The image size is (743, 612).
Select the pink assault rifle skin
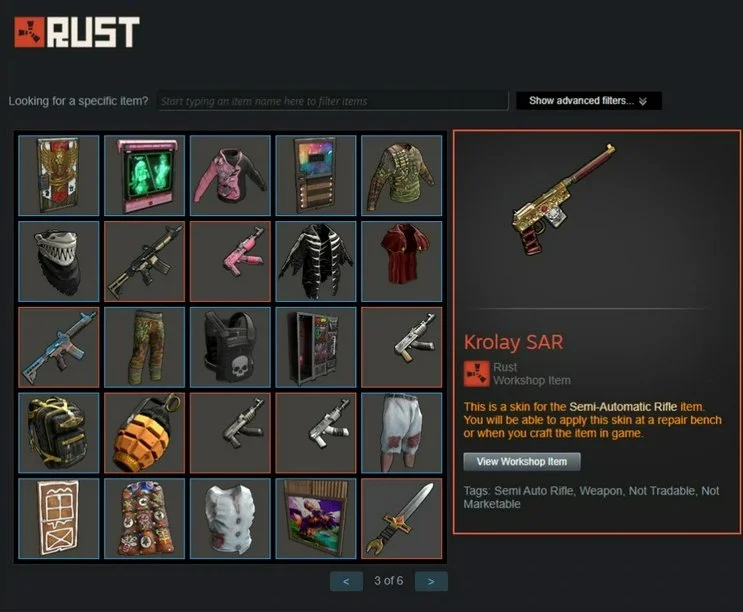point(230,261)
